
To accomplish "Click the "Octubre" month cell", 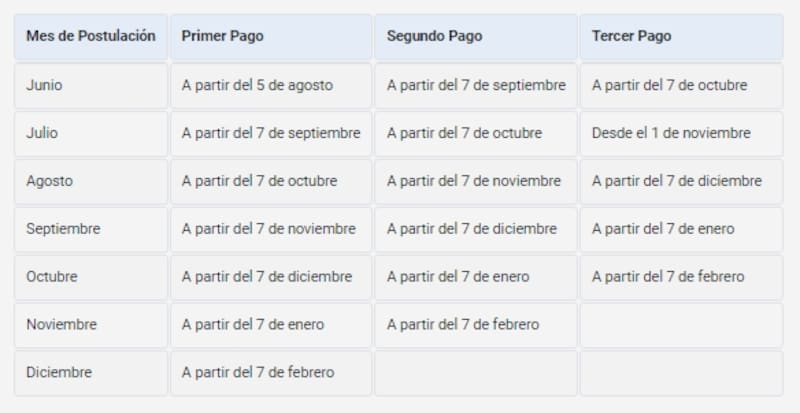I will click(52, 277).
